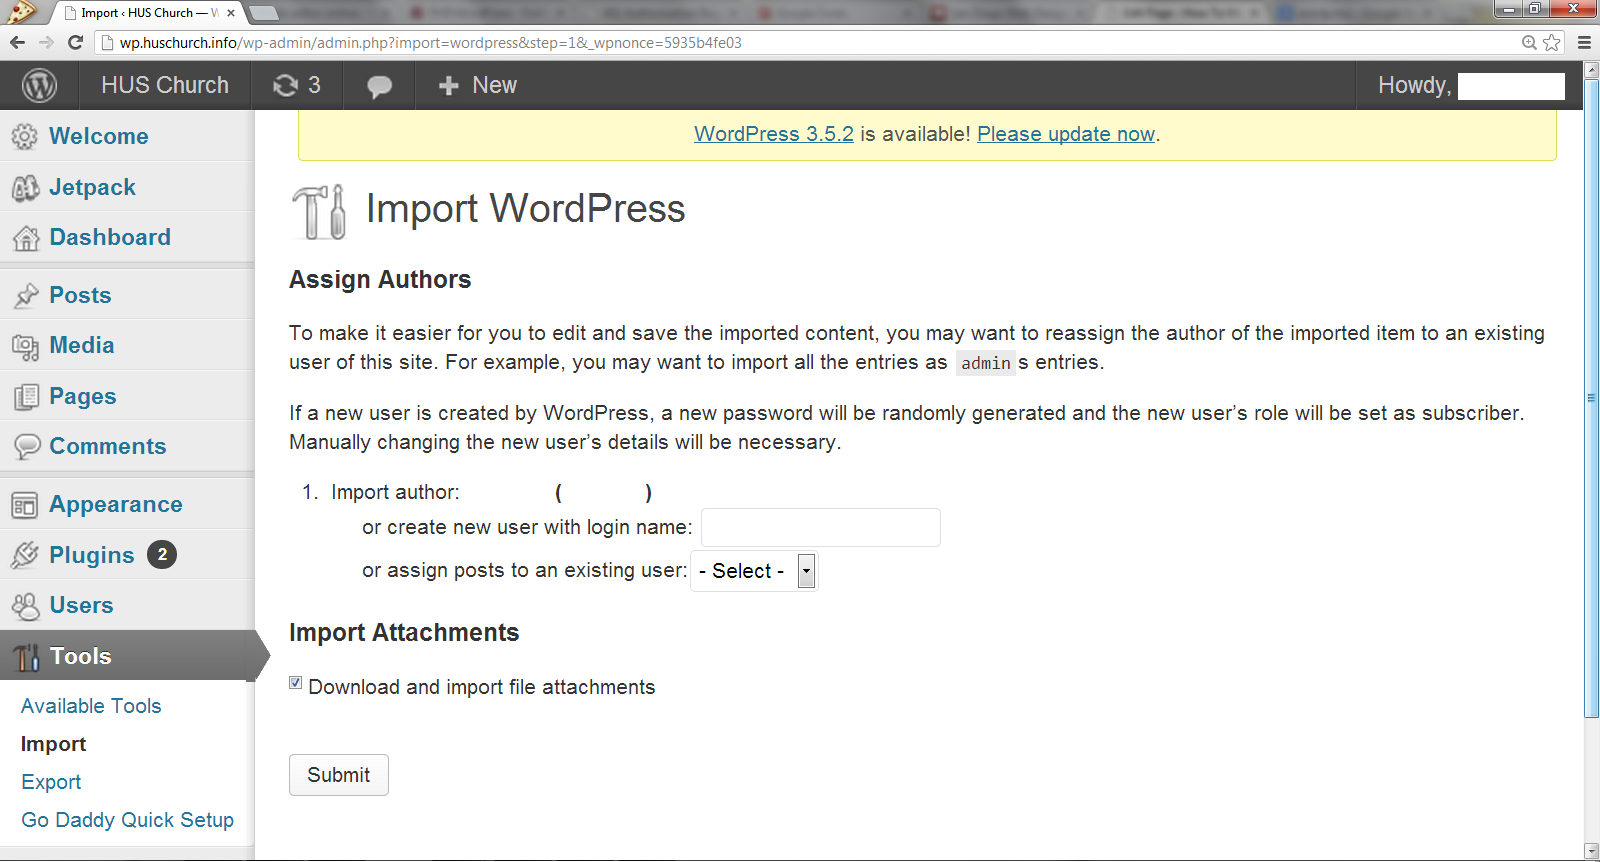The image size is (1600, 862).
Task: Open the Chrome menu icon
Action: click(1584, 42)
